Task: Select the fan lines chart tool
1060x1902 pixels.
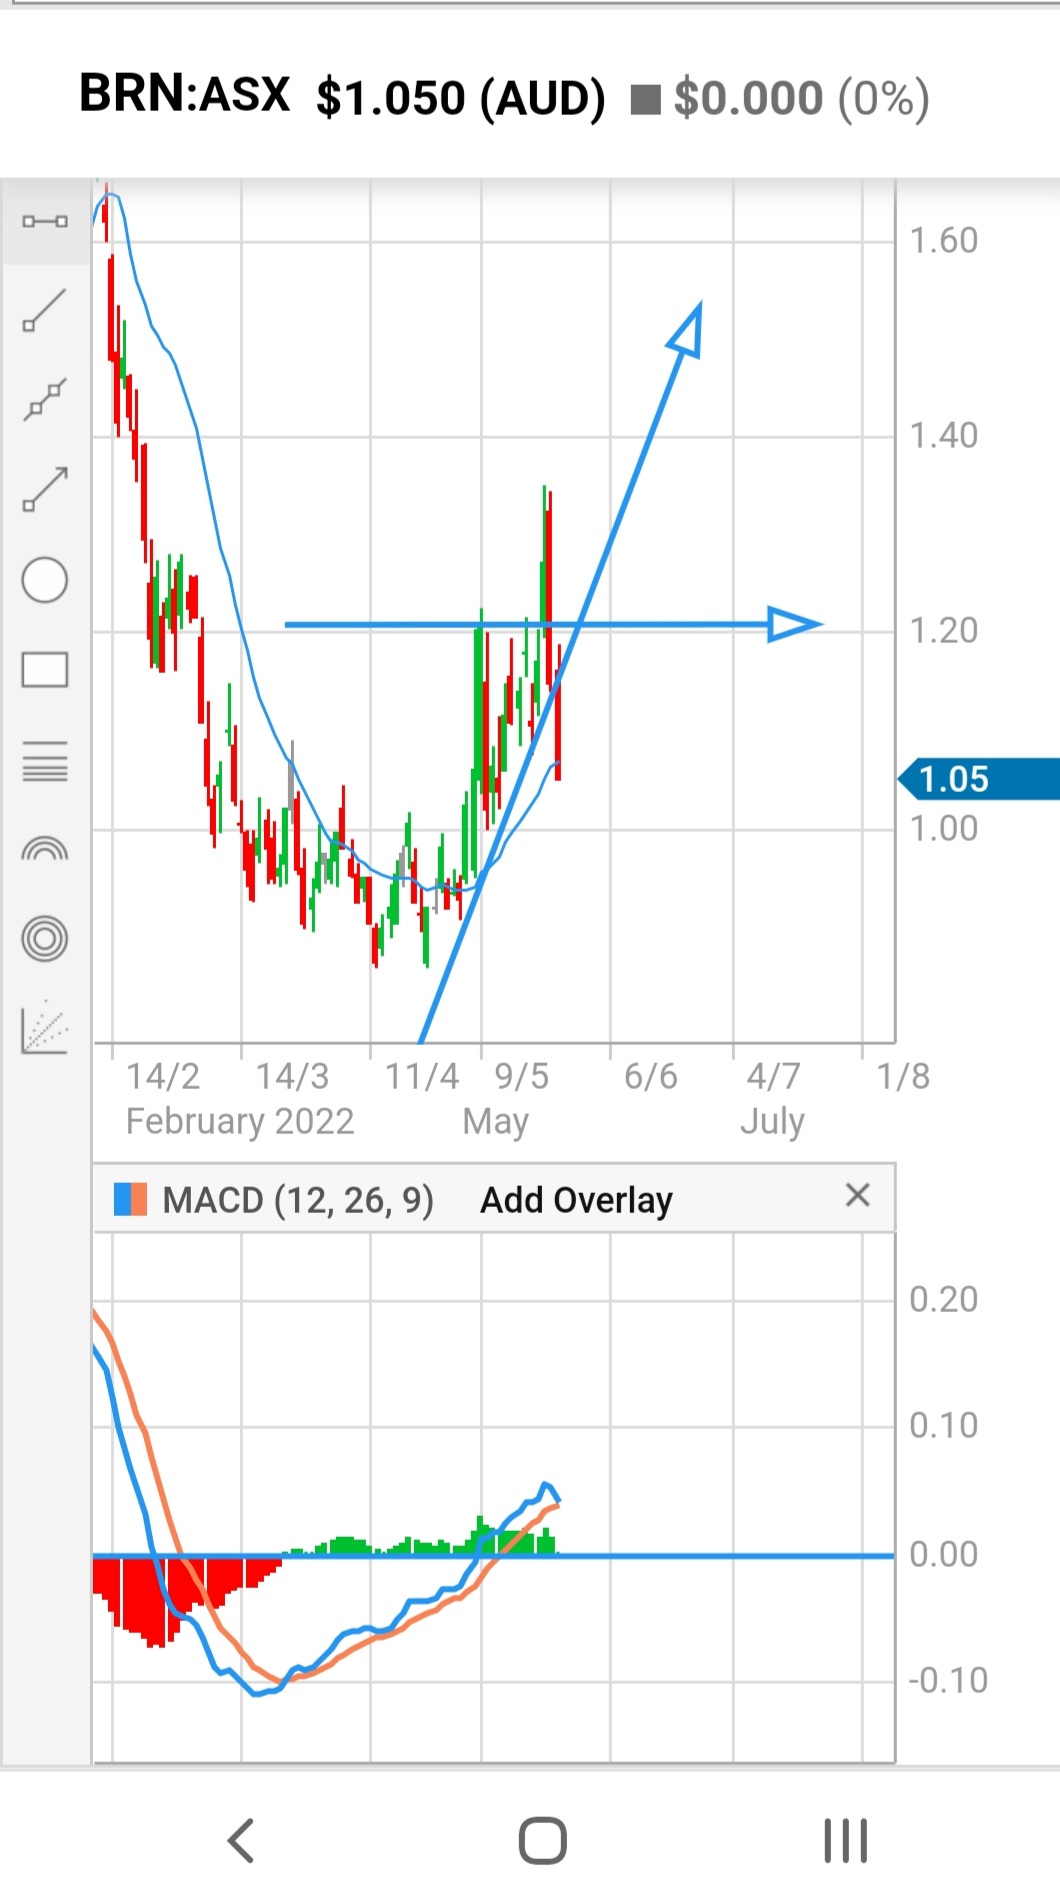Action: 45,1026
